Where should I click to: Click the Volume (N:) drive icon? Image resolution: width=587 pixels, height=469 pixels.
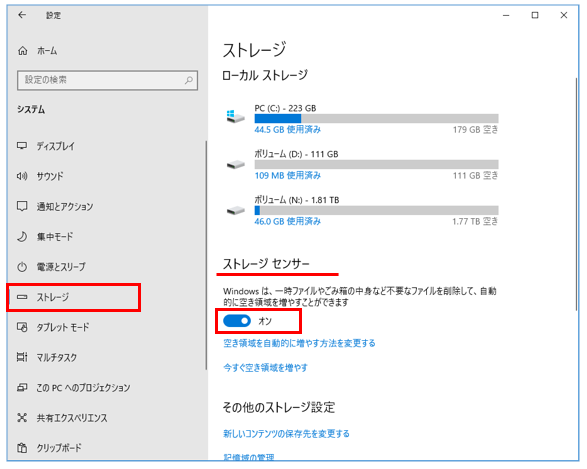235,210
